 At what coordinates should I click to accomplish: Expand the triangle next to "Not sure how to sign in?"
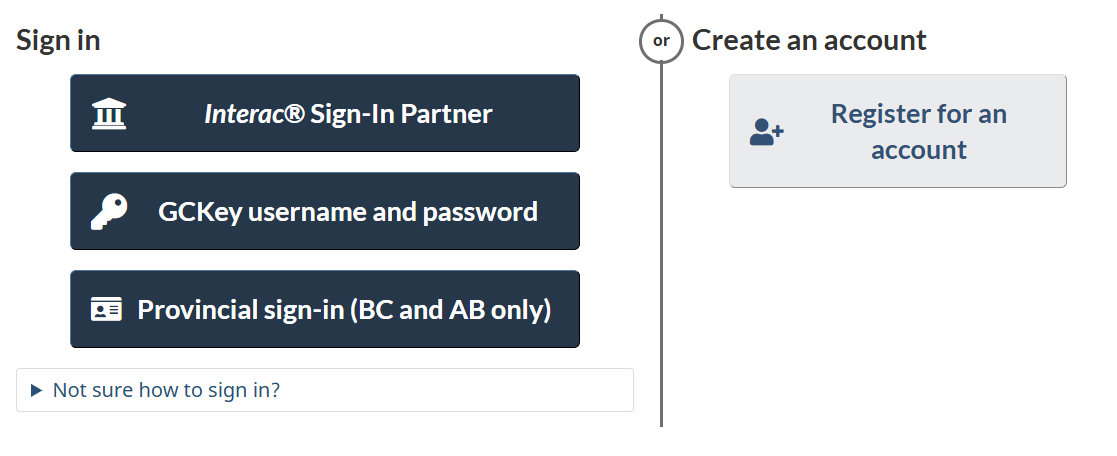pos(37,390)
